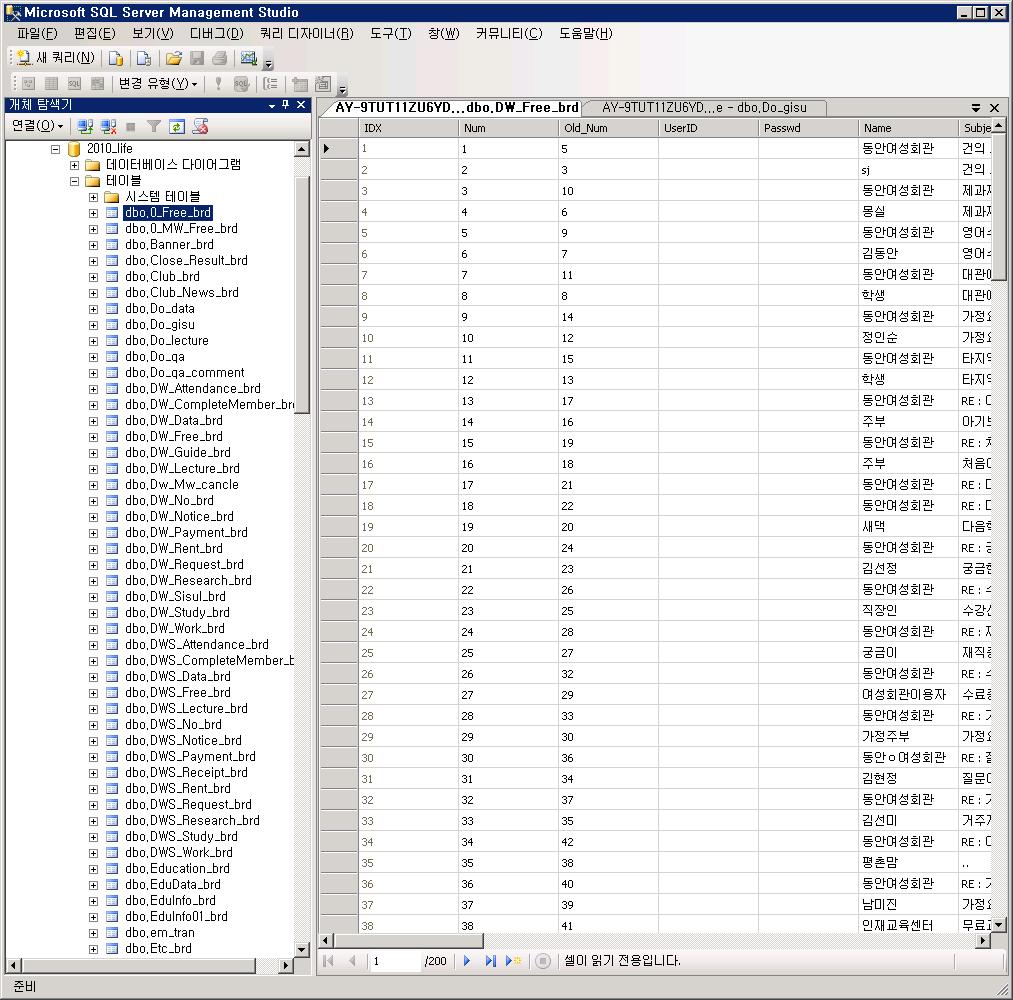Open the Activity Monitor toolbar icon
This screenshot has height=1000, width=1013.
pyautogui.click(x=249, y=58)
